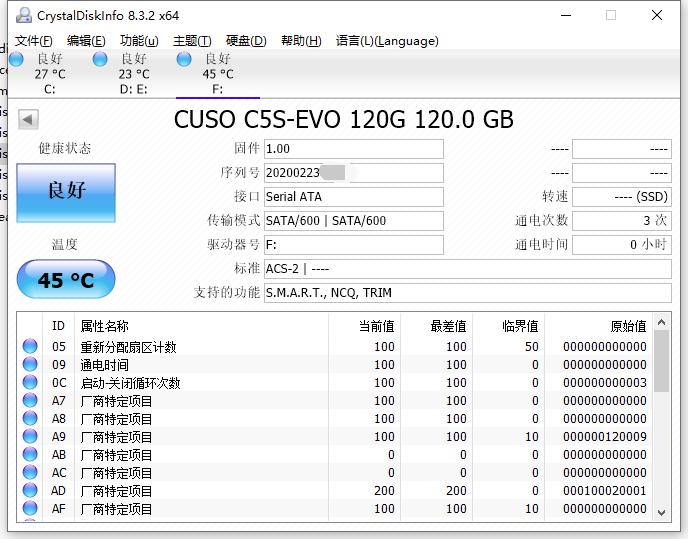Click the drive letter field F:
Image resolution: width=688 pixels, height=539 pixels.
click(x=354, y=244)
